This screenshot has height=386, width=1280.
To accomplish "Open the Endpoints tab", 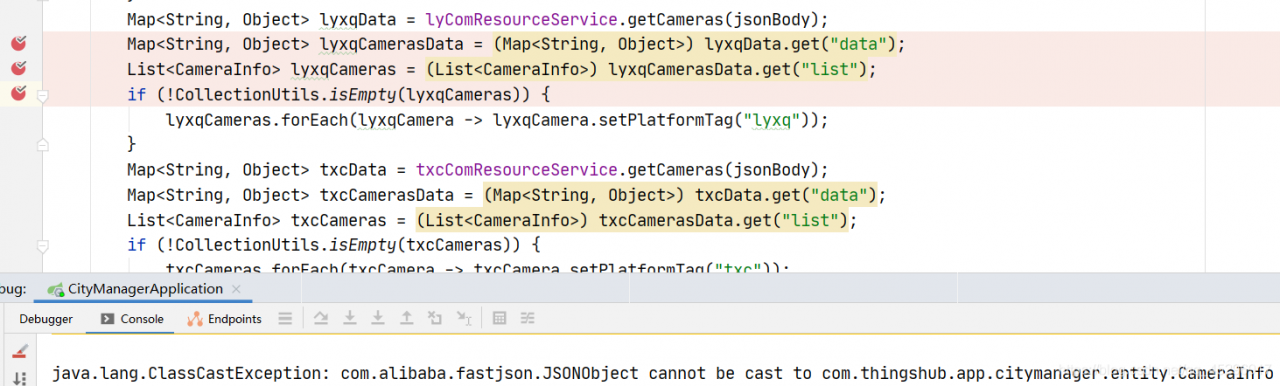I will pos(224,319).
